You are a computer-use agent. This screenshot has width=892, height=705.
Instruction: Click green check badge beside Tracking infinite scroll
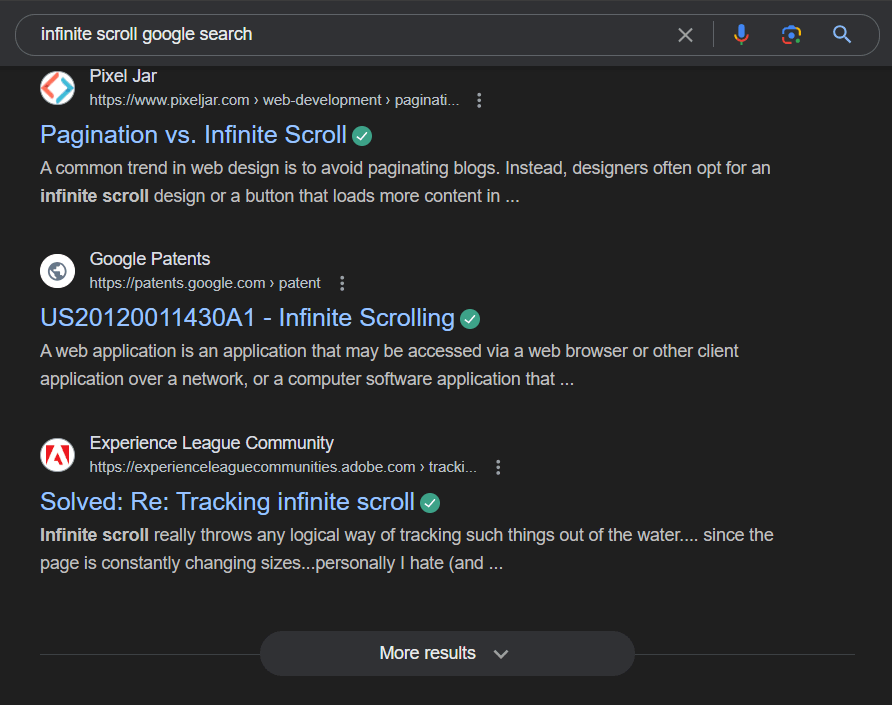point(430,503)
